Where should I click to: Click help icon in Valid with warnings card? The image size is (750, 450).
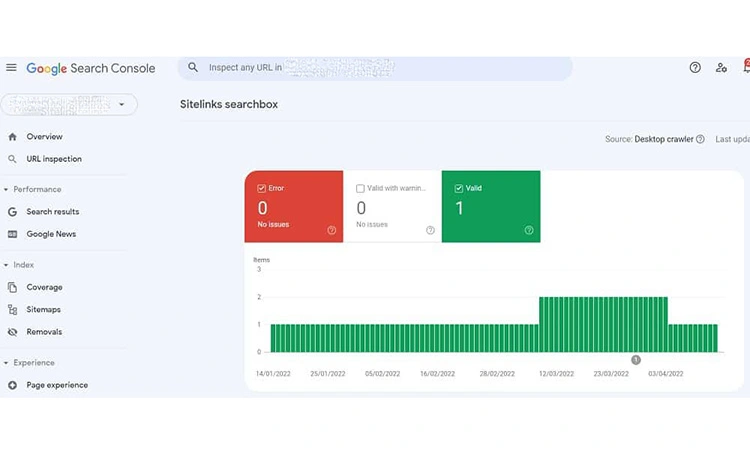coord(430,230)
